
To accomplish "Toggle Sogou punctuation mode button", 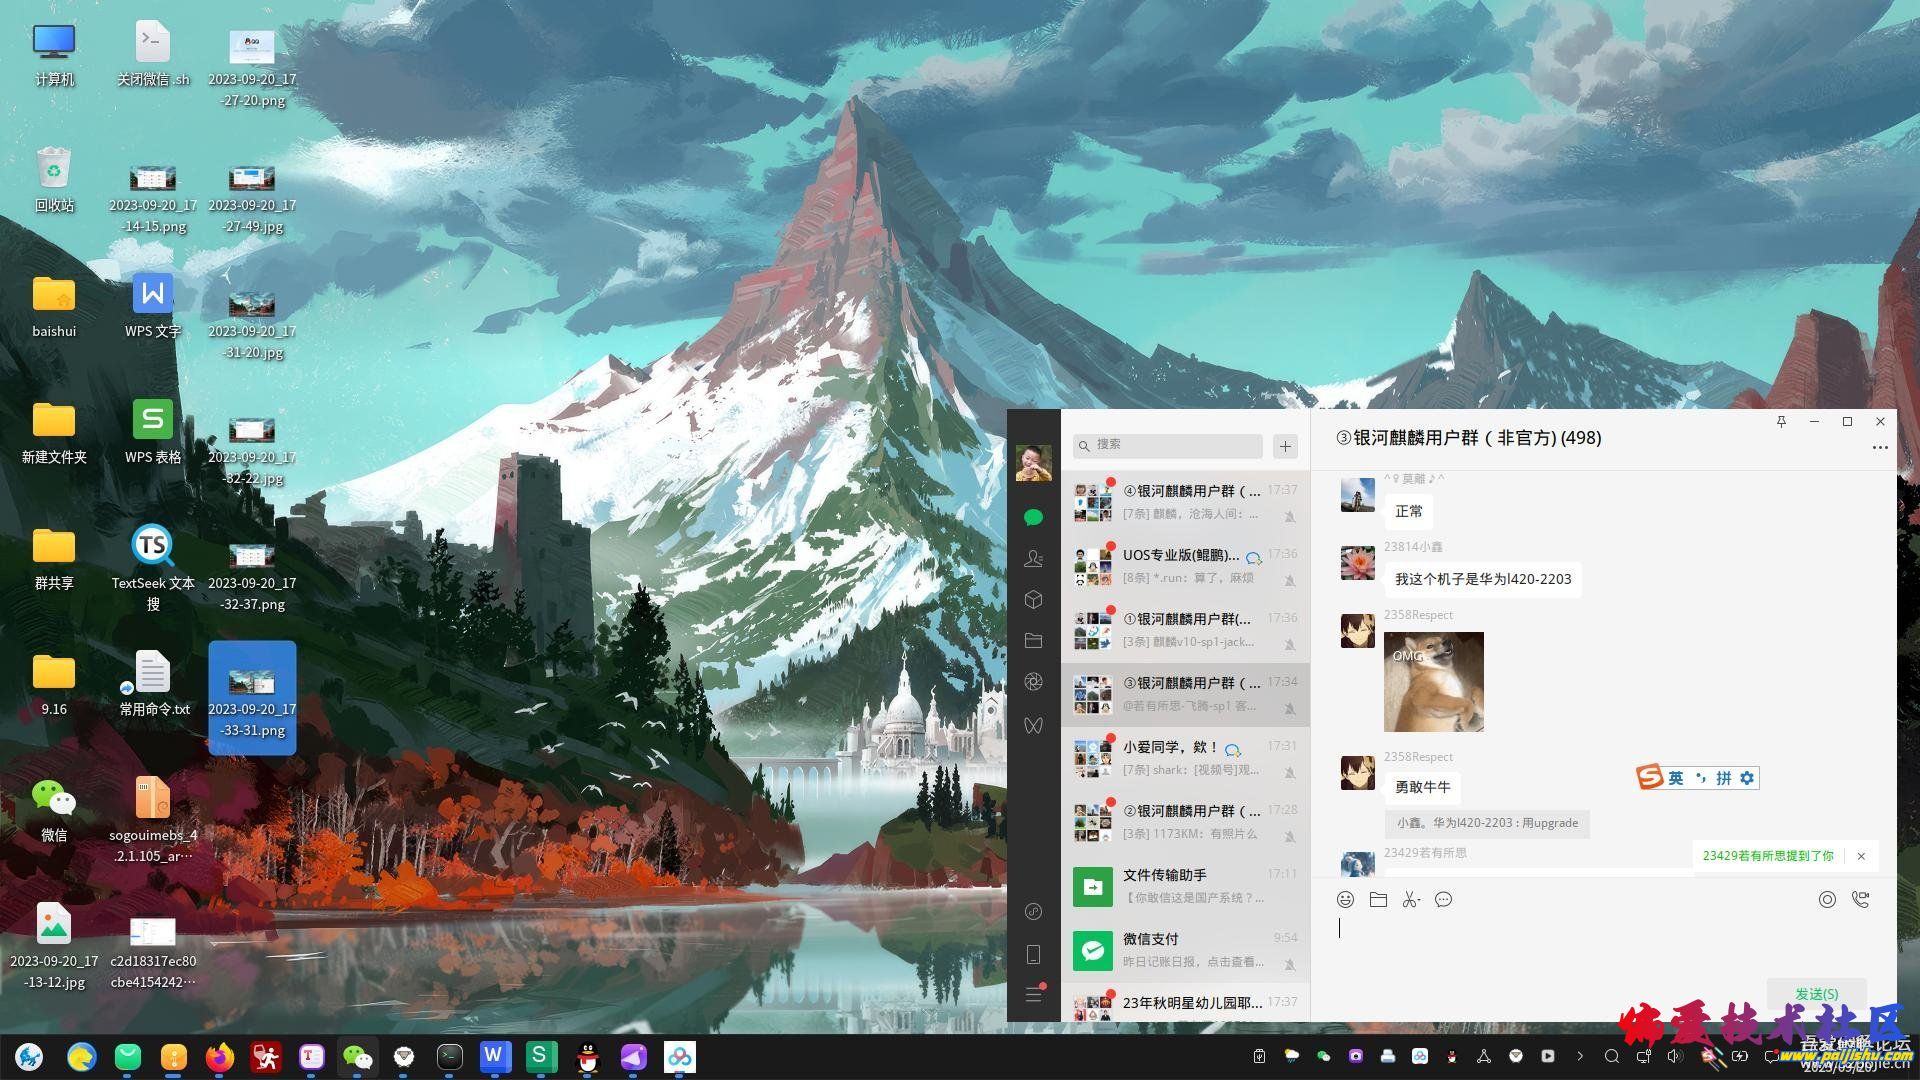I will click(x=1700, y=778).
